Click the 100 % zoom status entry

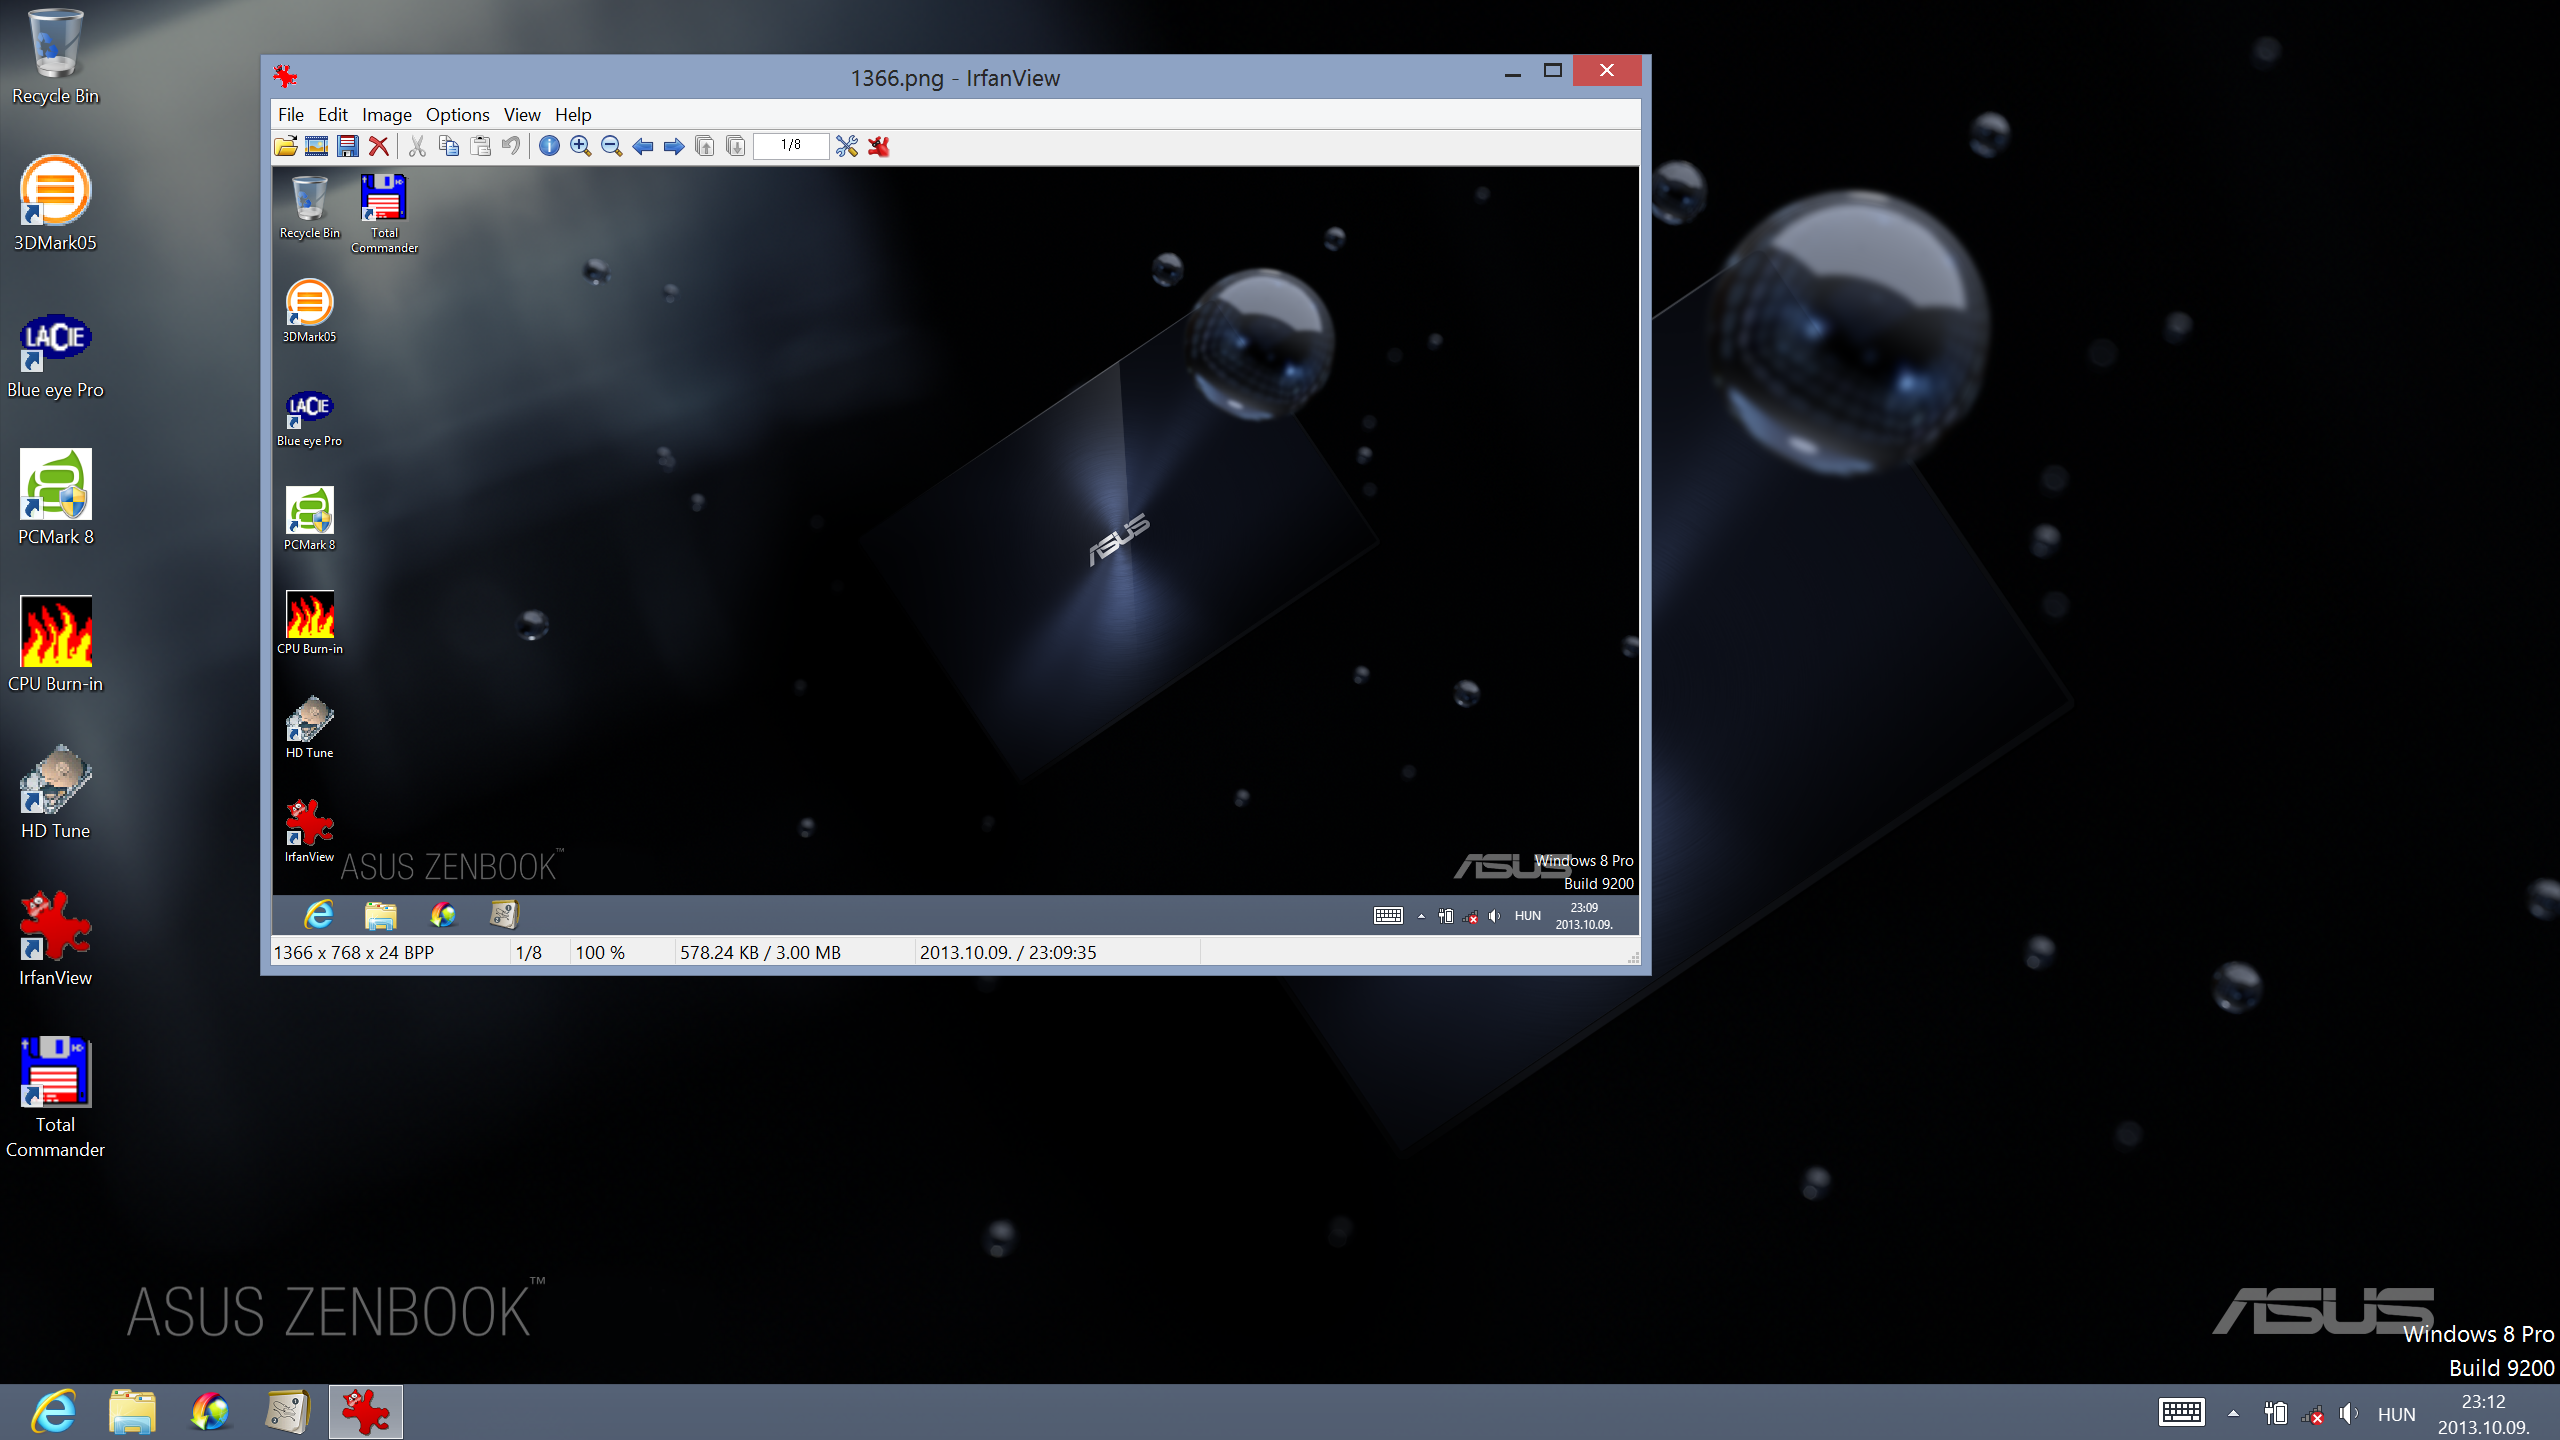tap(600, 953)
